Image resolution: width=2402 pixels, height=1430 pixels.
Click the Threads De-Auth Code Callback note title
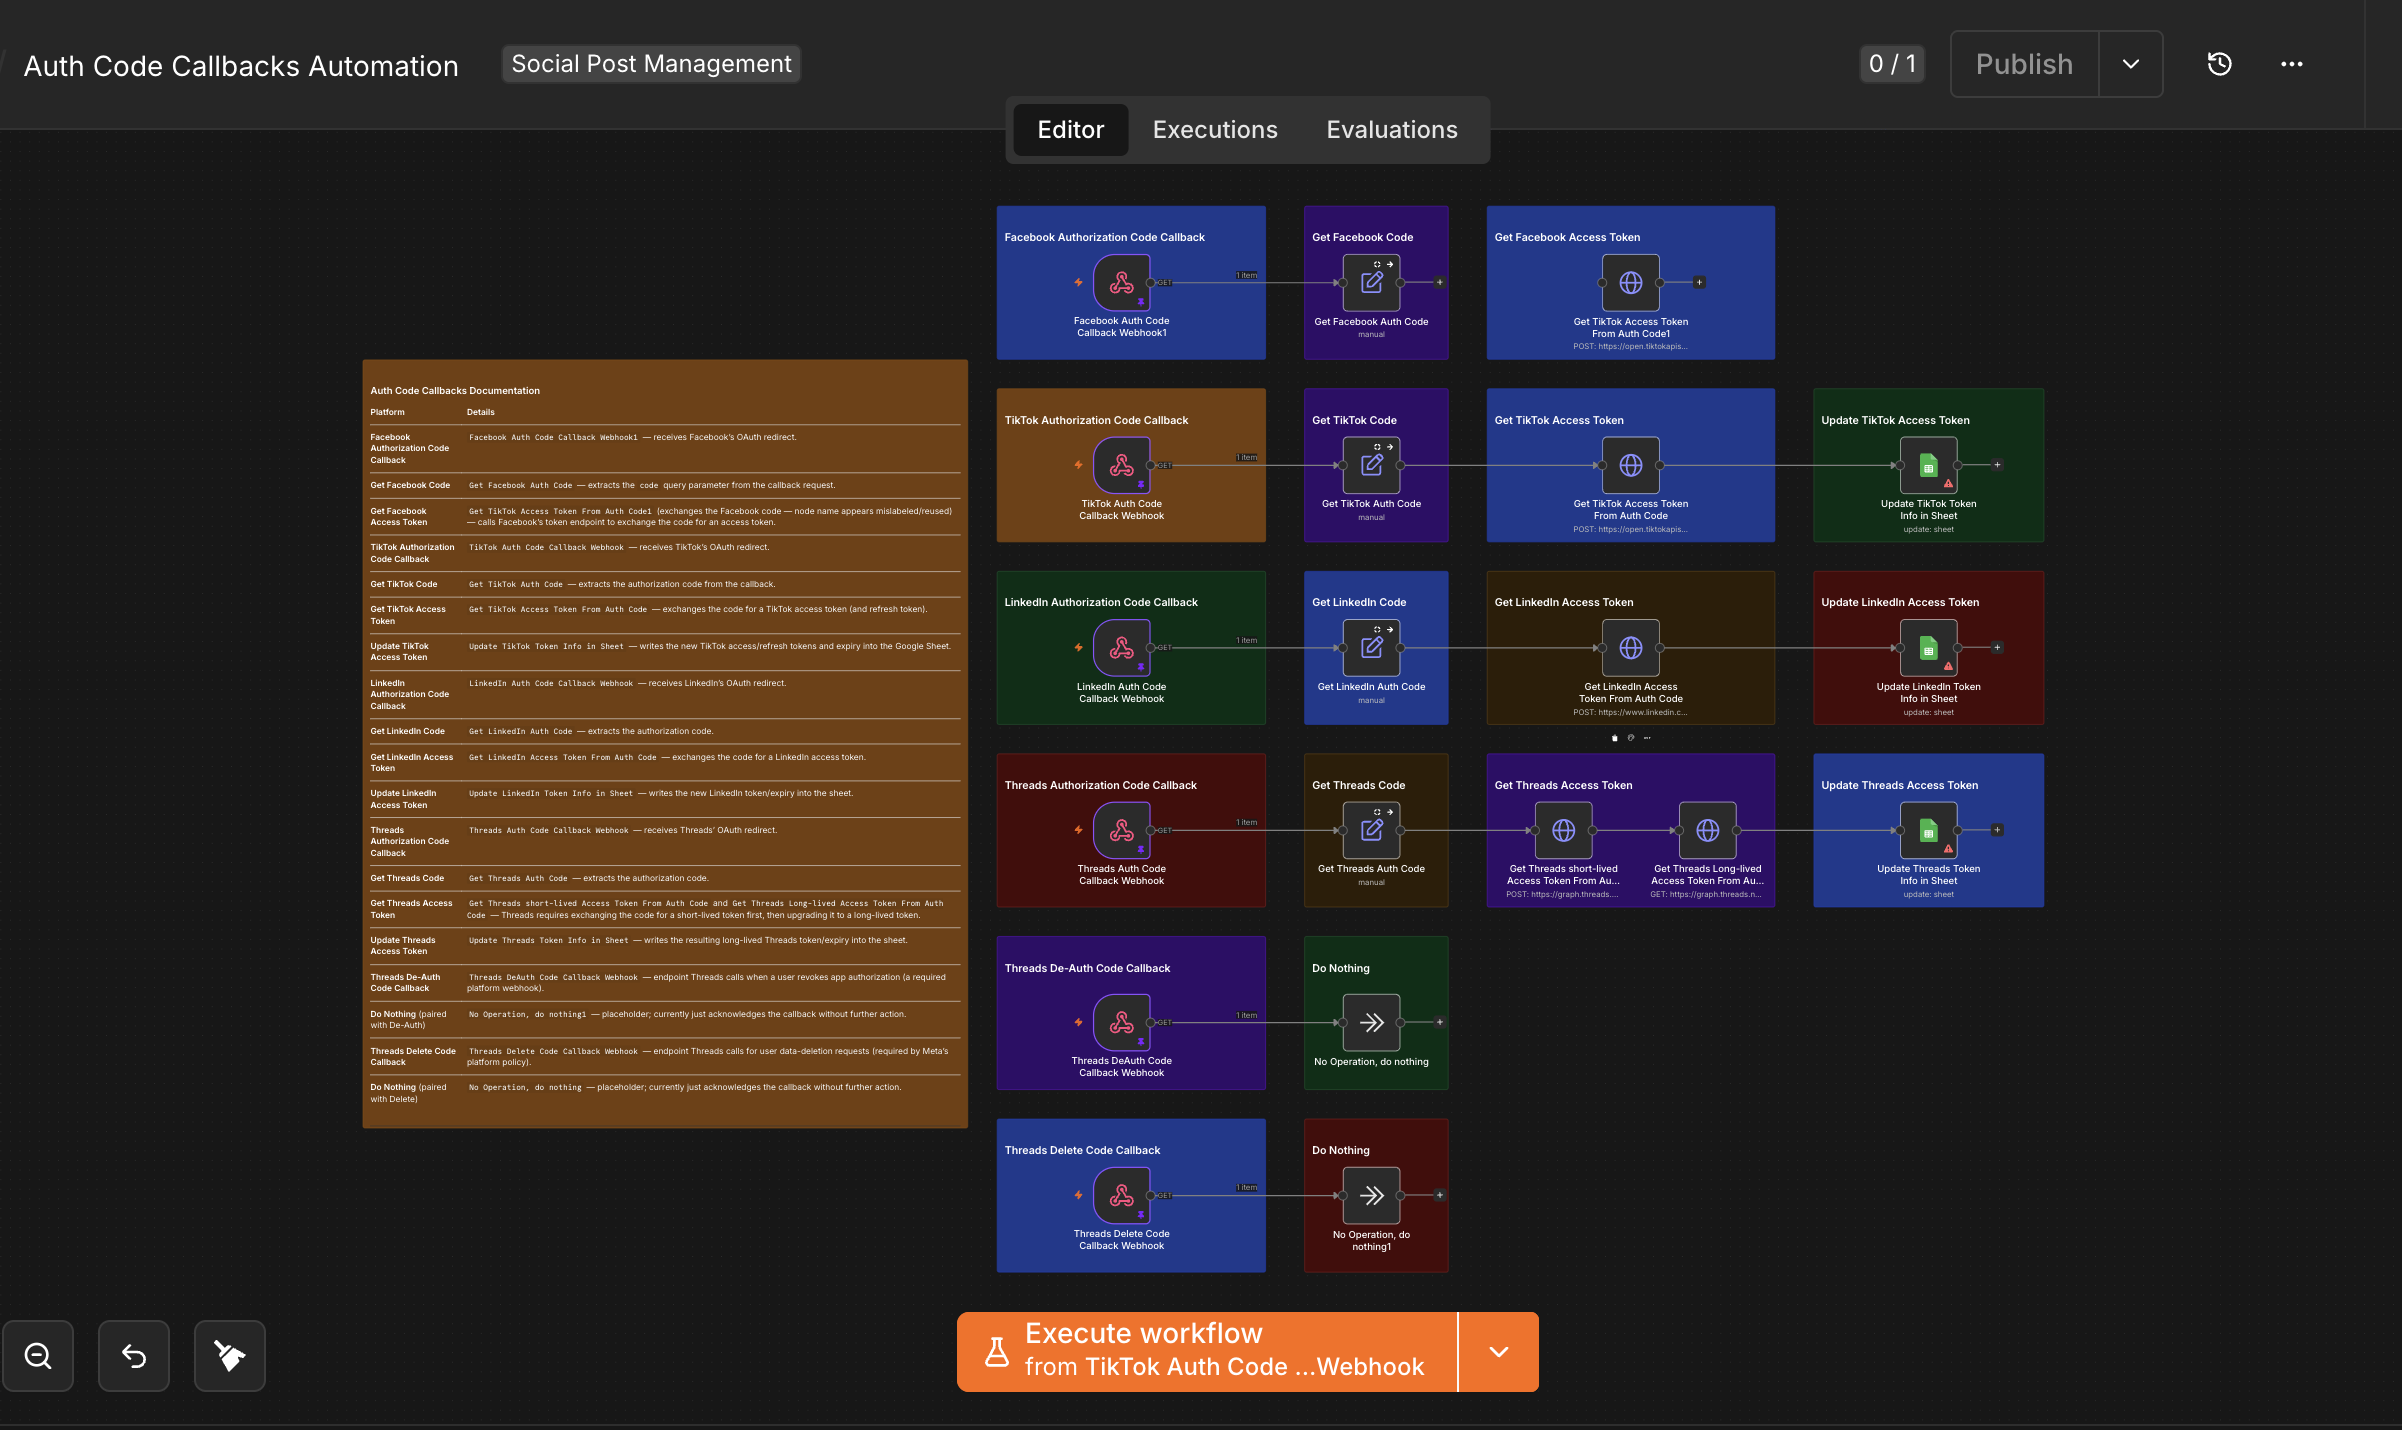coord(1087,968)
